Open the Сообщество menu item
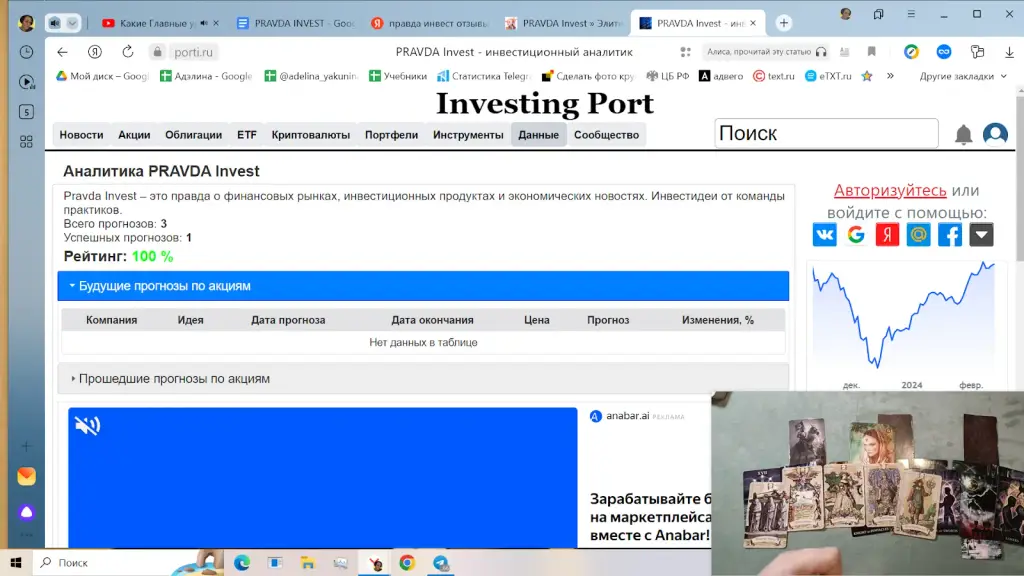 point(607,135)
